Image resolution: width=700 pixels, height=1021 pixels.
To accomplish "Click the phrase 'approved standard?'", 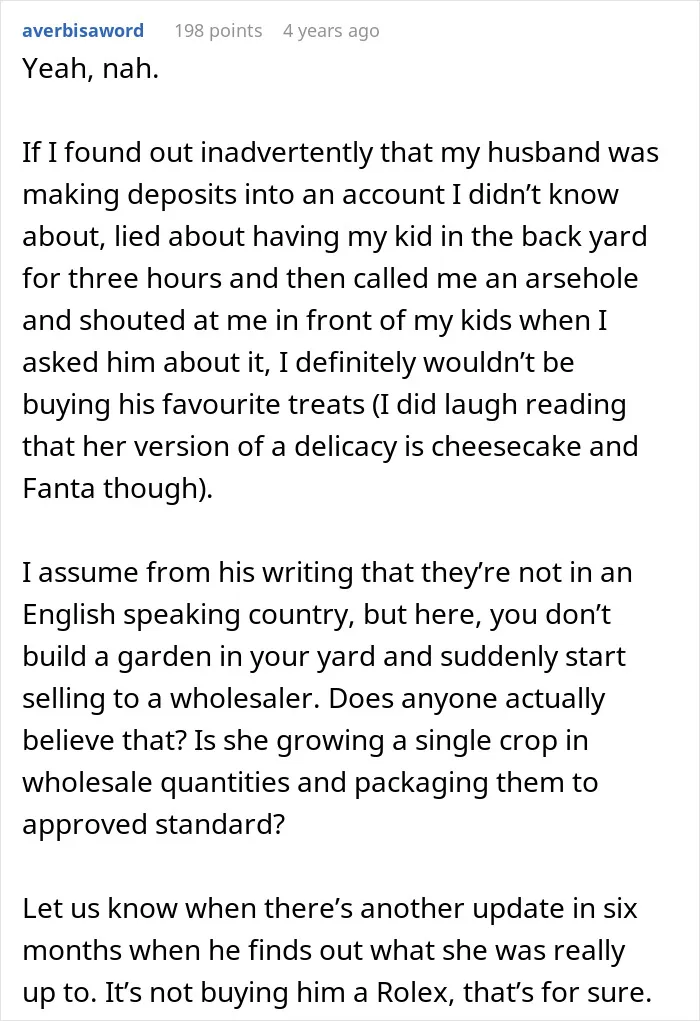I will 154,824.
